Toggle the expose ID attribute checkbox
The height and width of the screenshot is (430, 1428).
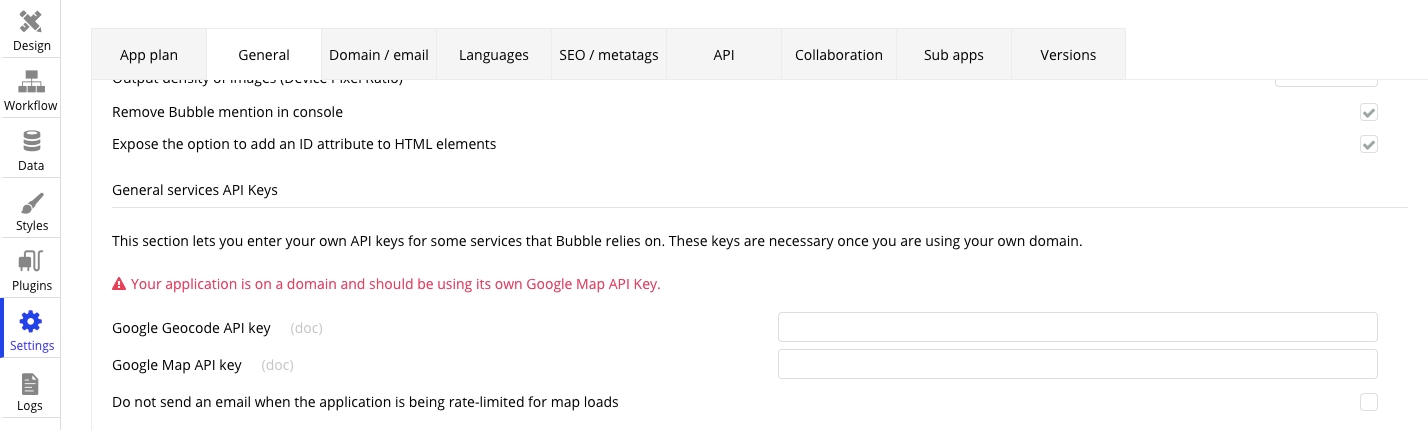coord(1368,144)
